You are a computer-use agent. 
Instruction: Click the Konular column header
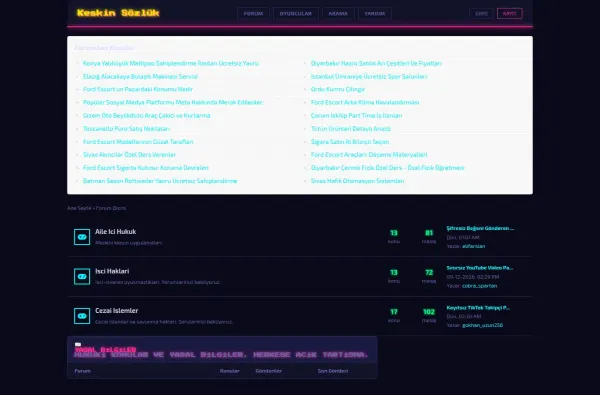click(230, 371)
